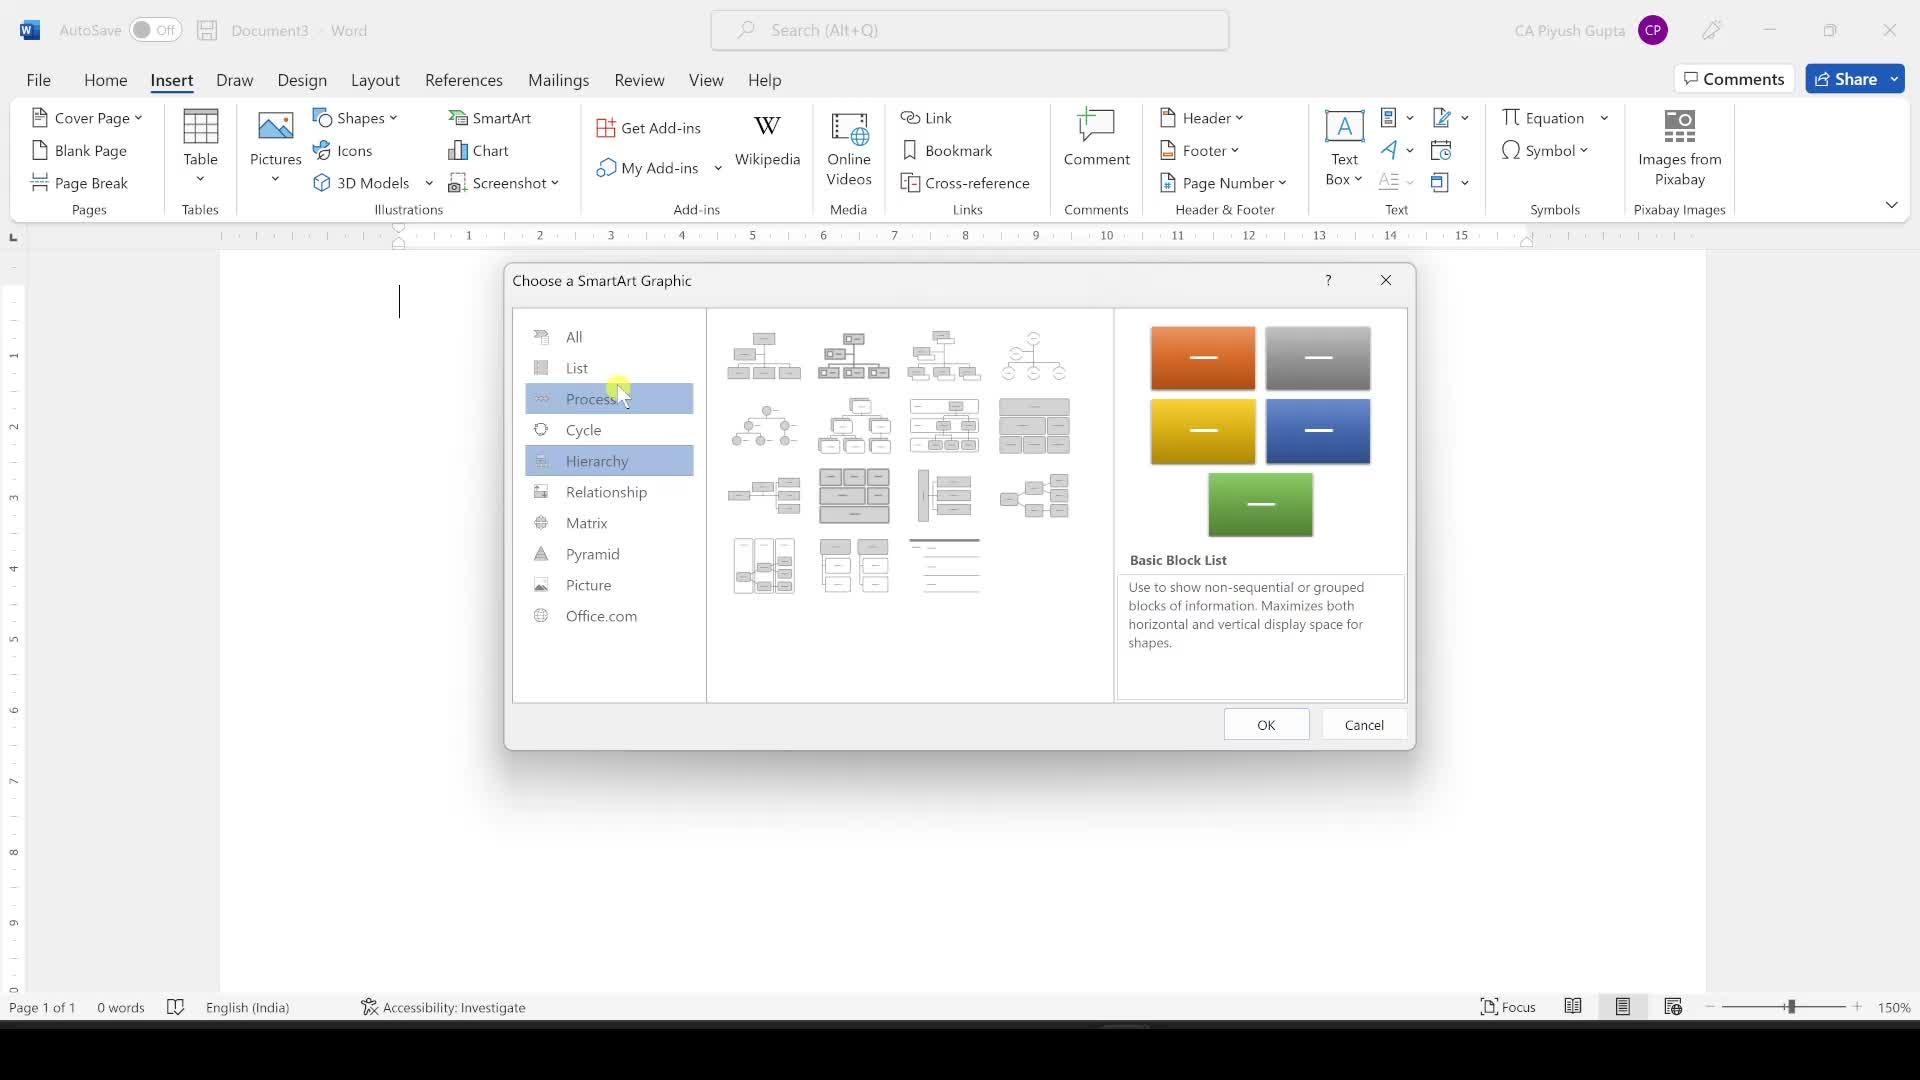Open Accessibility: Investigate status
Image resolution: width=1920 pixels, height=1080 pixels.
click(x=443, y=1007)
